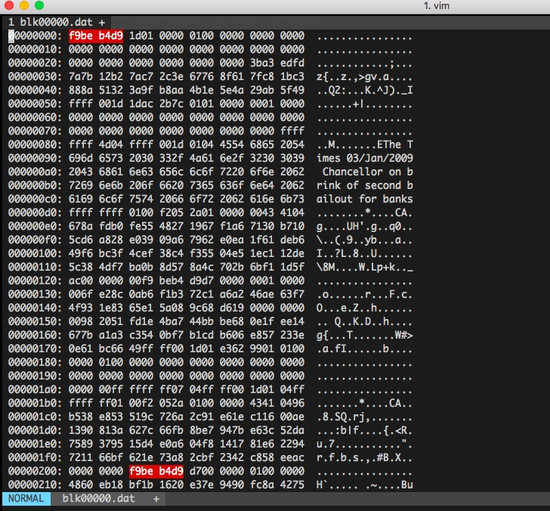Click the highlighted f9be bytes at offset 00000200

point(141,471)
